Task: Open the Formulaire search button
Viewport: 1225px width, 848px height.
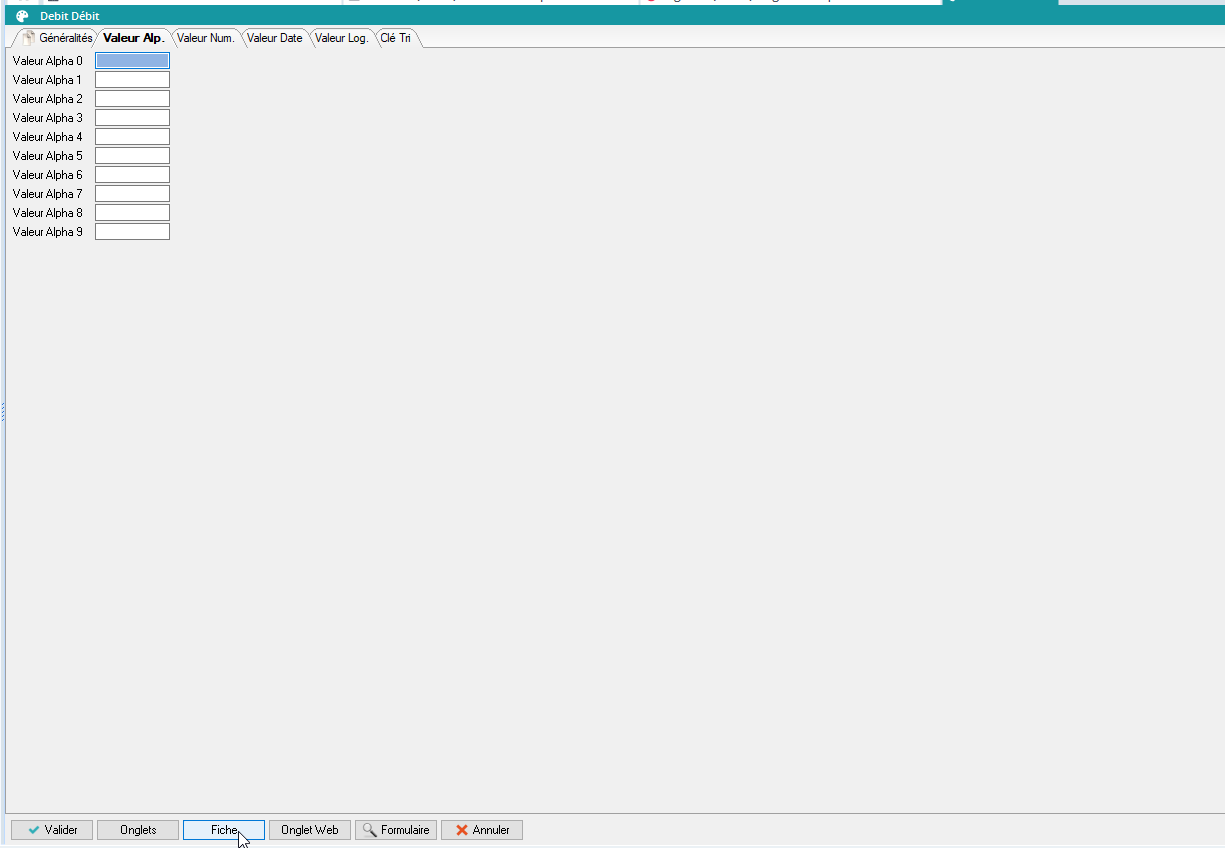Action: 396,830
